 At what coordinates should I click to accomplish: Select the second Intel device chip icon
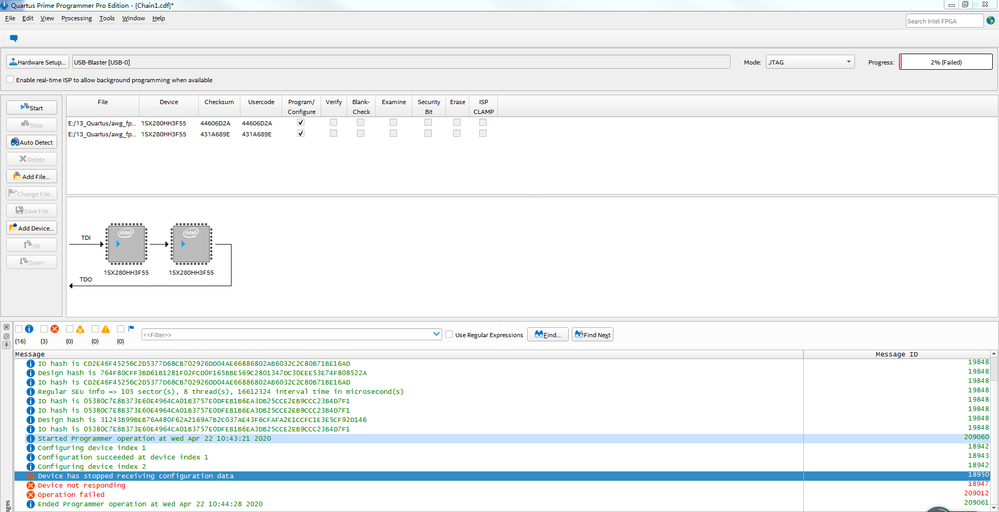point(190,244)
